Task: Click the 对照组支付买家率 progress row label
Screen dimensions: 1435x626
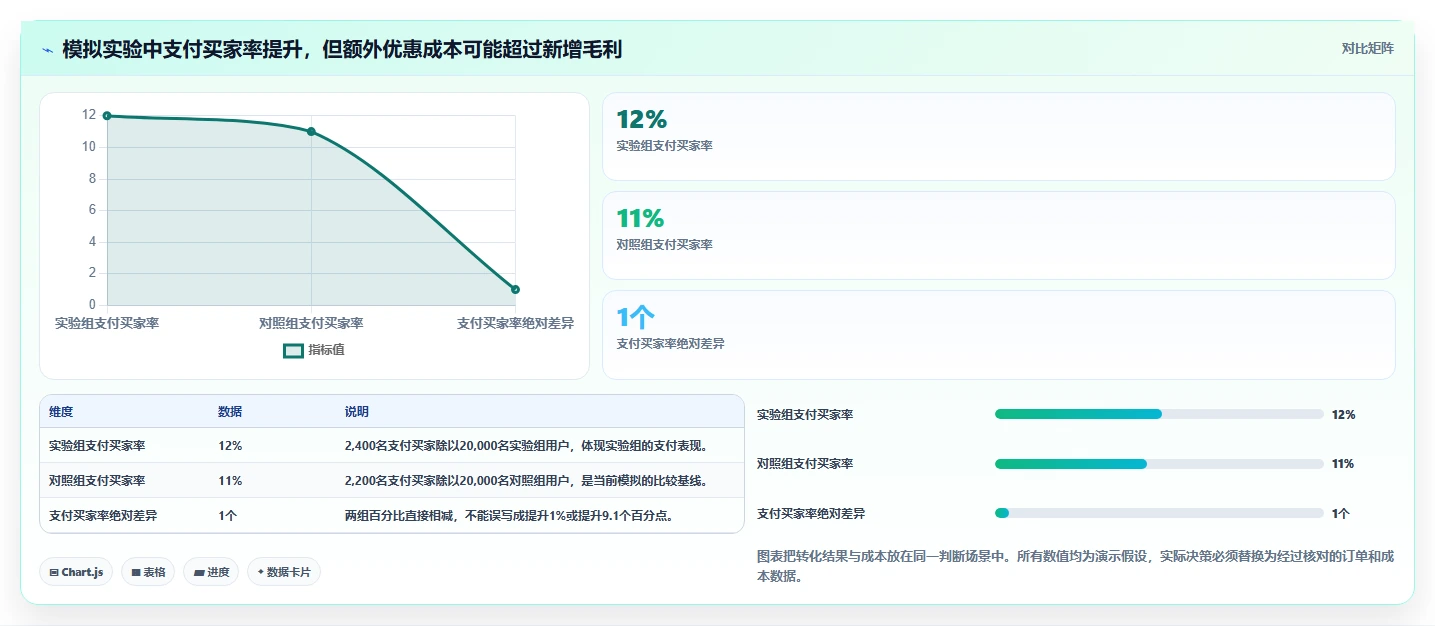Action: [805, 464]
